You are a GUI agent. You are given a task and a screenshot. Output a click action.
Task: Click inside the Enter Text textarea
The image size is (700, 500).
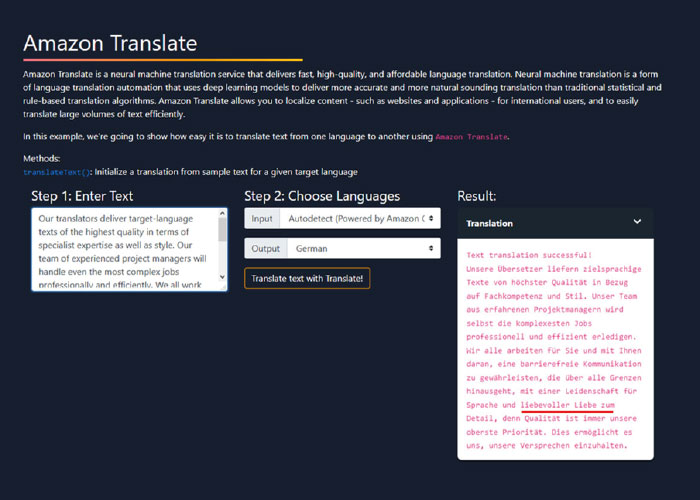[125, 250]
